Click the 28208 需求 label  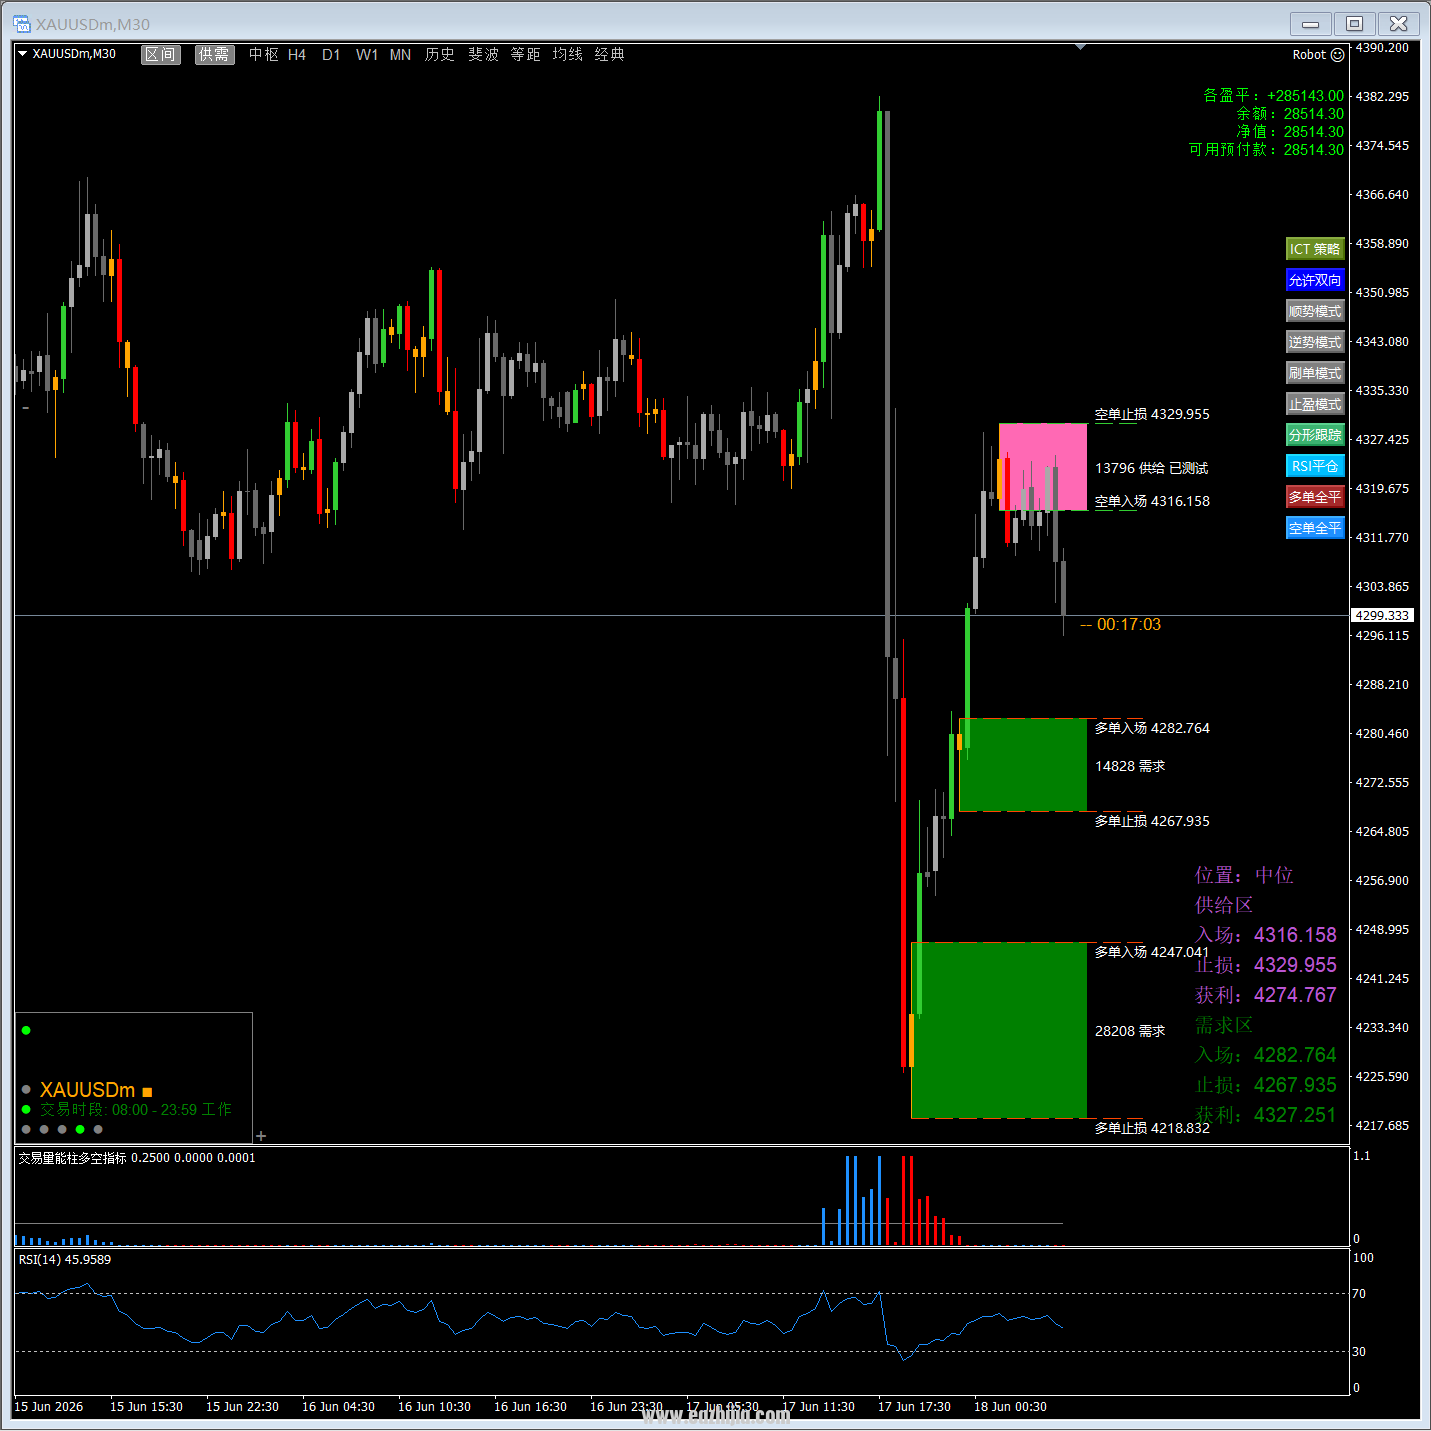click(x=1130, y=1031)
